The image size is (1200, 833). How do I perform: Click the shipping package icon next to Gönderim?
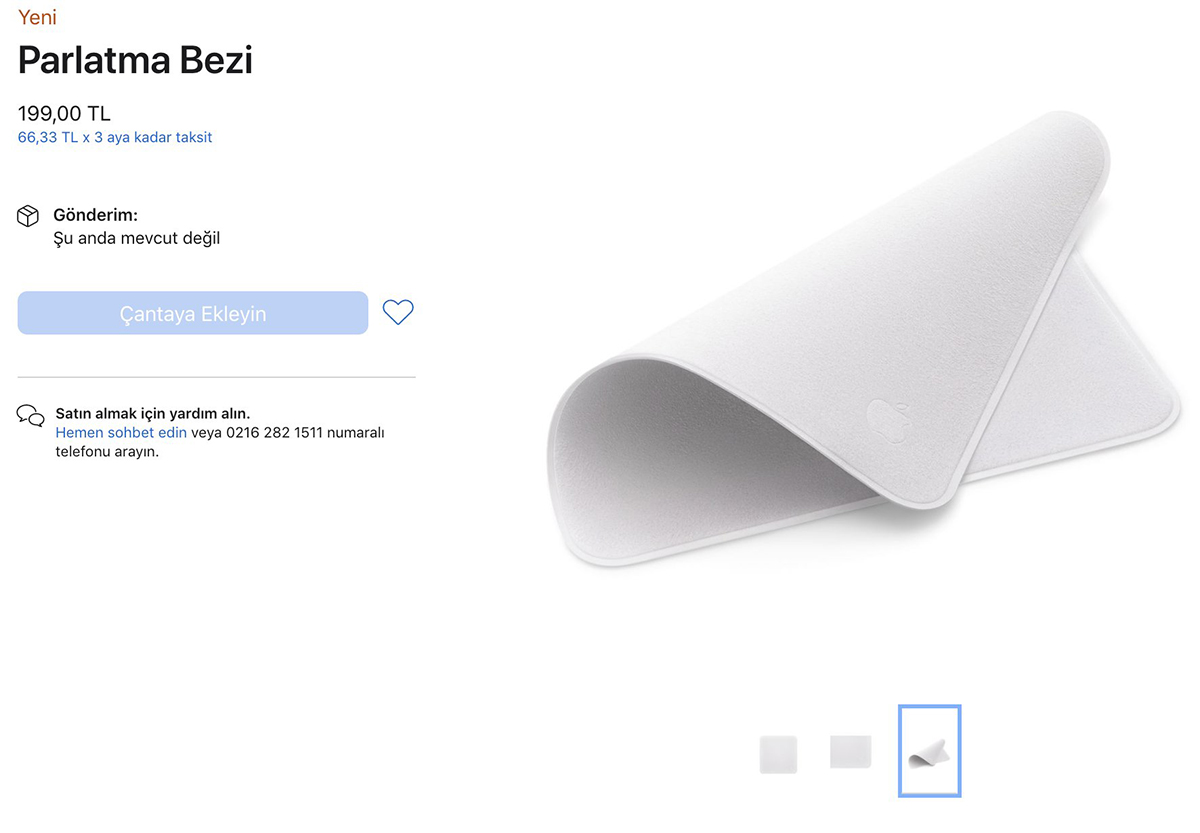point(27,214)
